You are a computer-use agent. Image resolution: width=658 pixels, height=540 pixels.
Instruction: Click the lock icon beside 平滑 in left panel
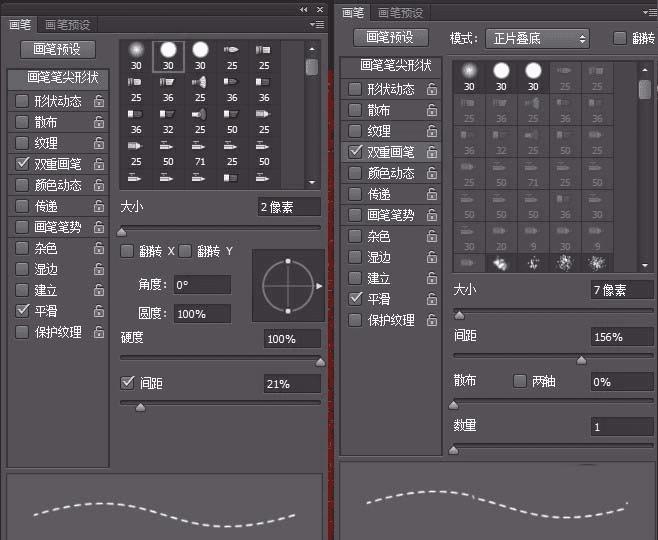click(x=99, y=311)
